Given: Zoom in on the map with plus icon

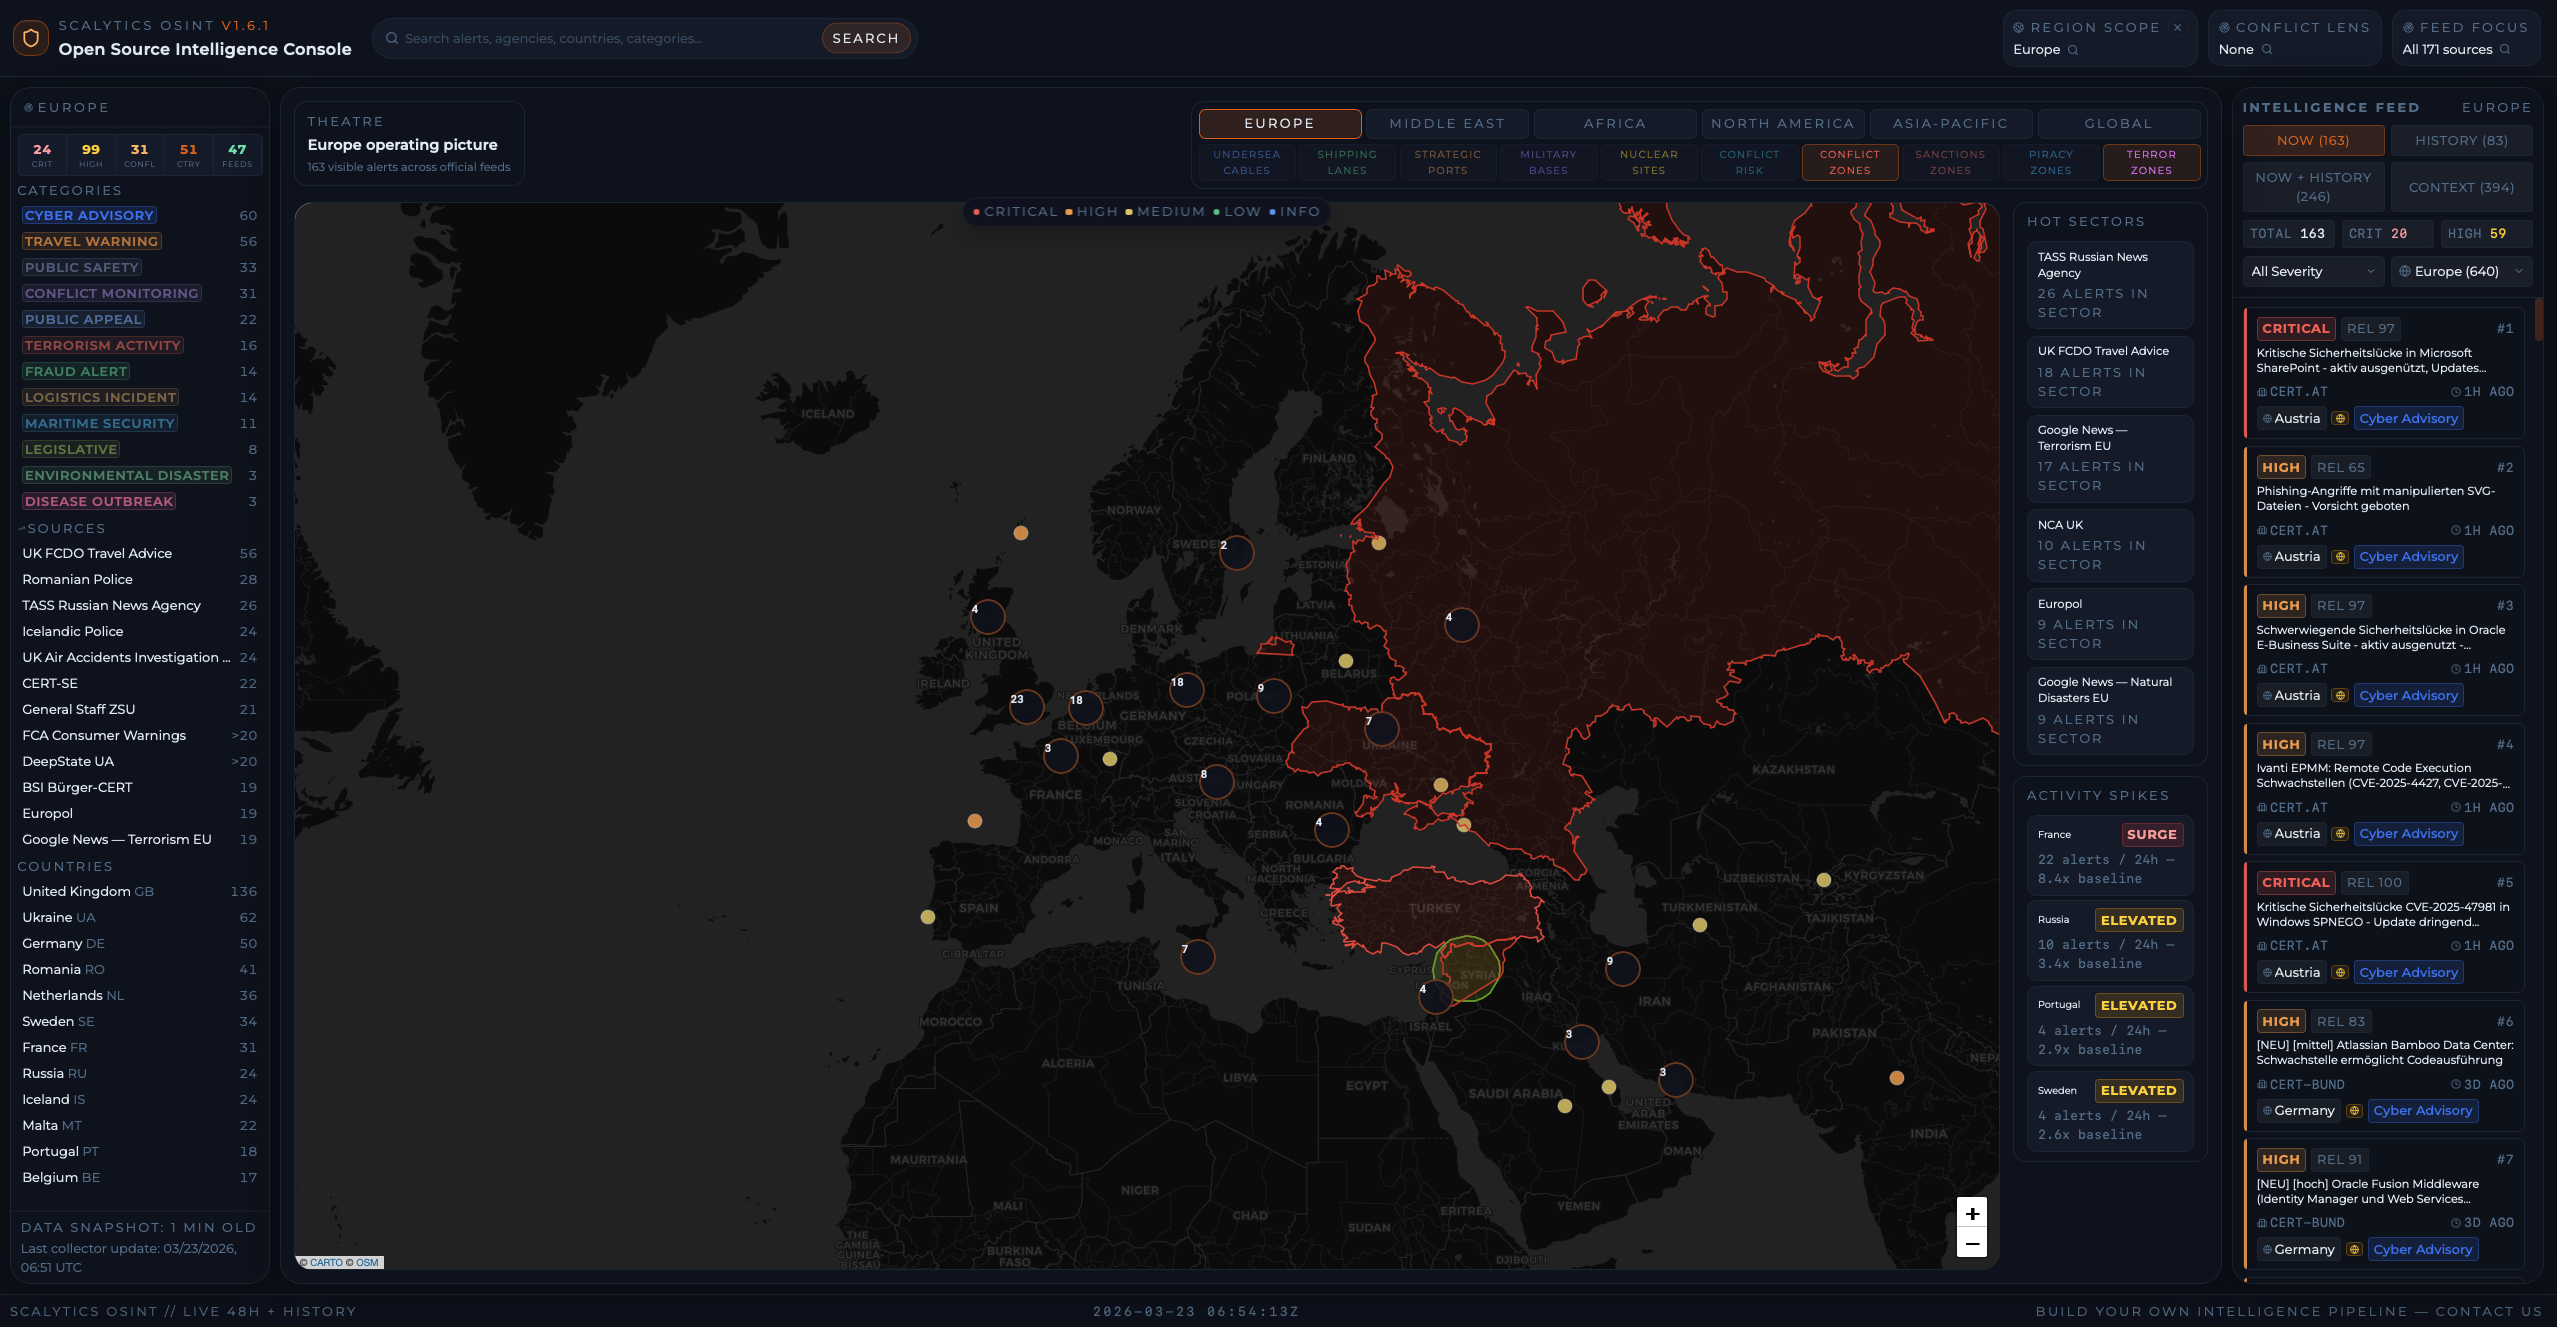Looking at the screenshot, I should point(1971,1213).
